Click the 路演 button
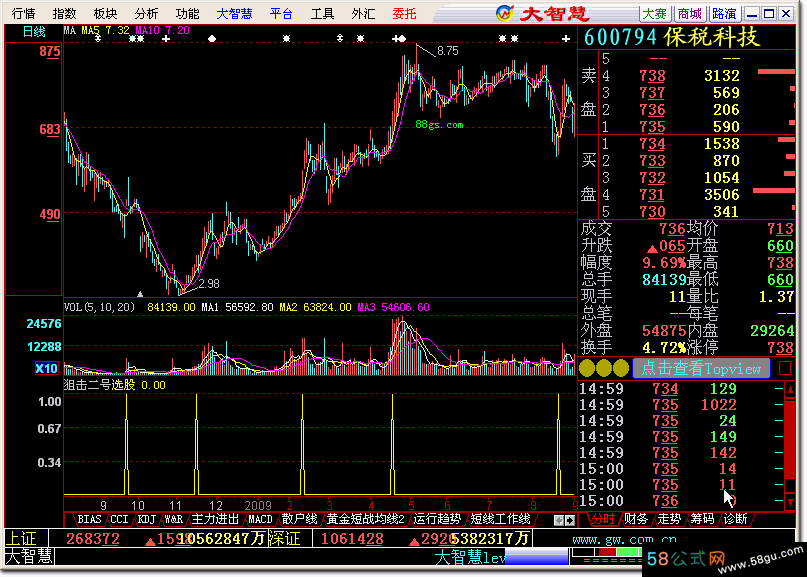Viewport: 807px width, 577px height. click(x=724, y=13)
